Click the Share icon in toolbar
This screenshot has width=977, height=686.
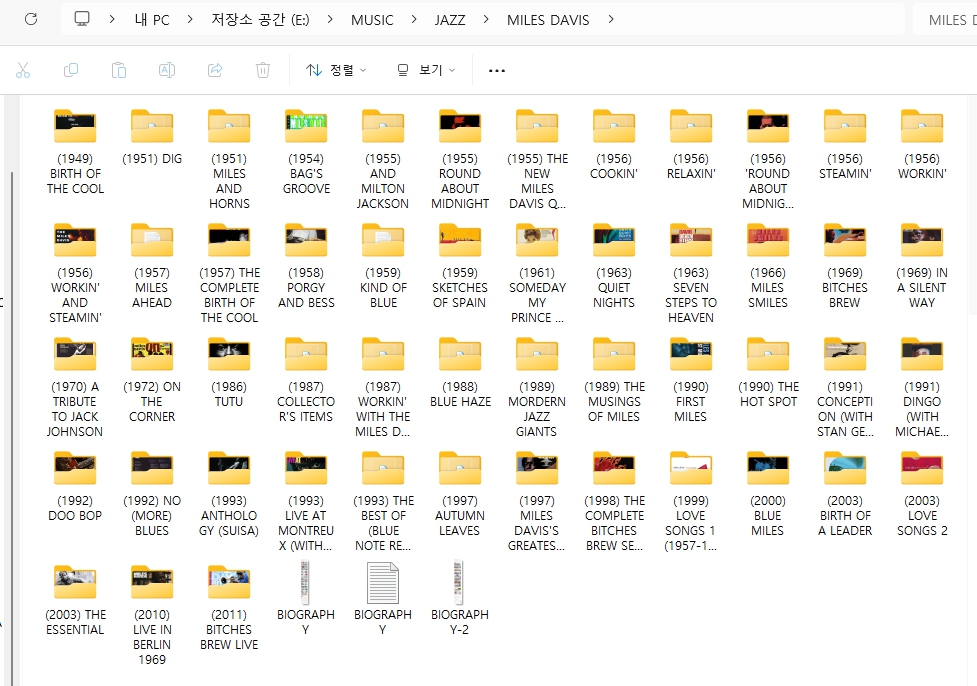pos(215,70)
